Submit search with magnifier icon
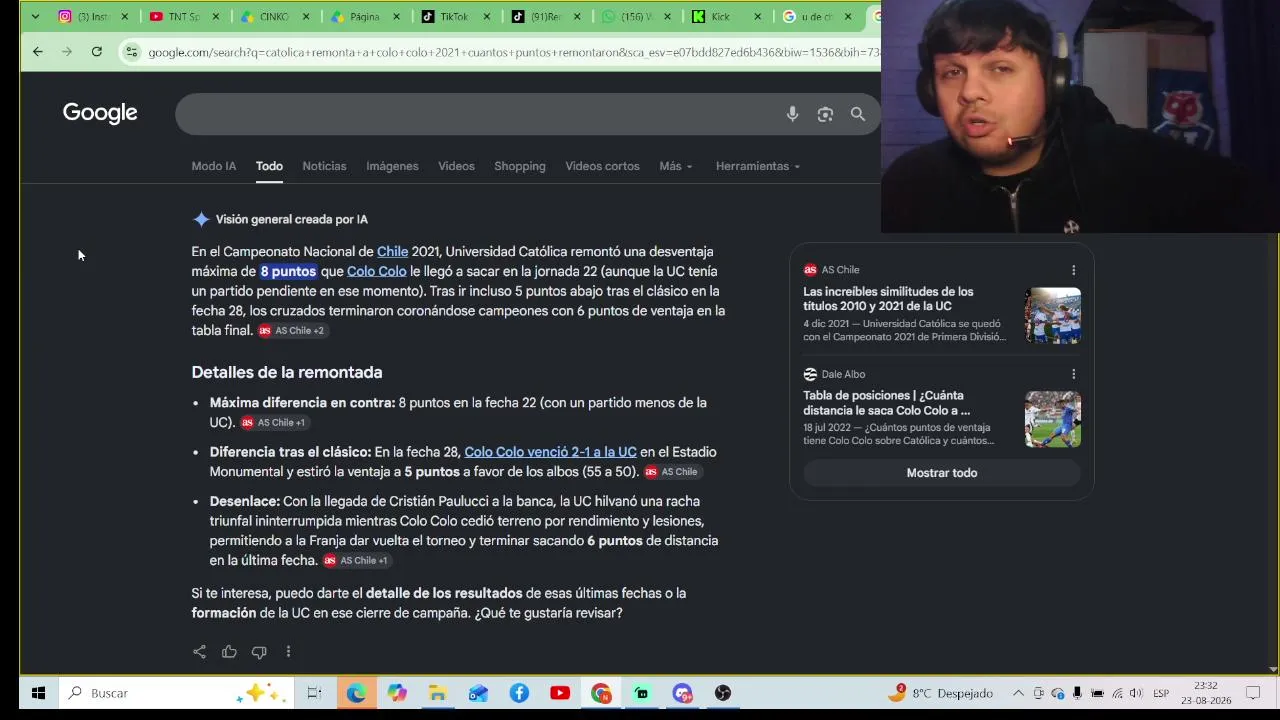The width and height of the screenshot is (1280, 720). [x=858, y=114]
